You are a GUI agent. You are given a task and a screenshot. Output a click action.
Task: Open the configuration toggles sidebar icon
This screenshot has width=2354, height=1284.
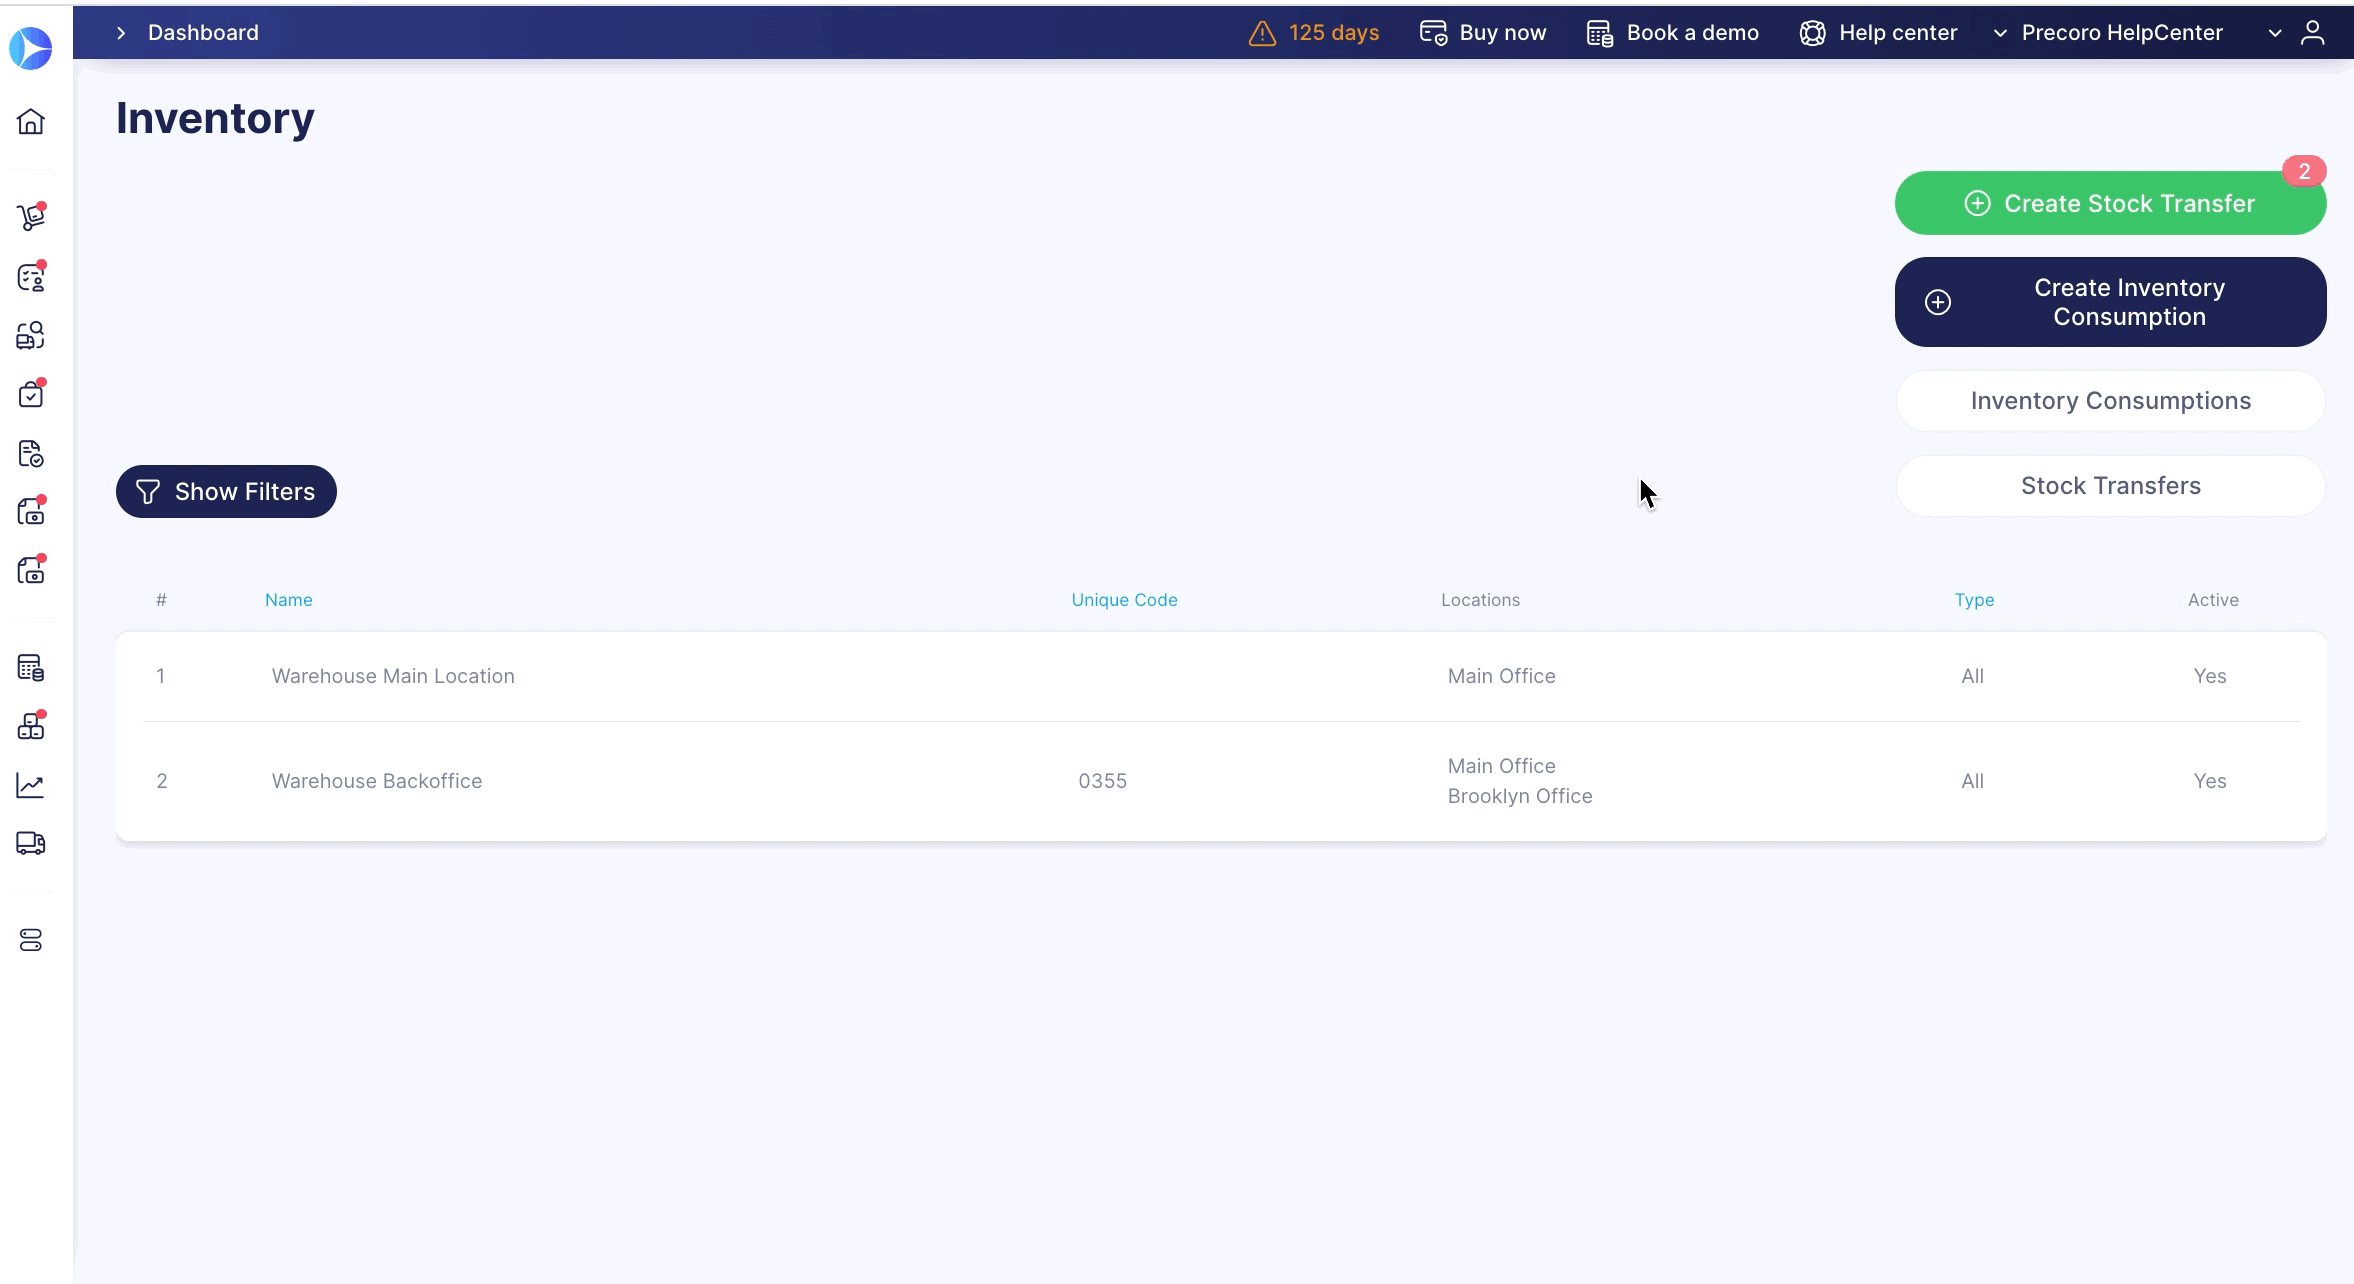31,940
